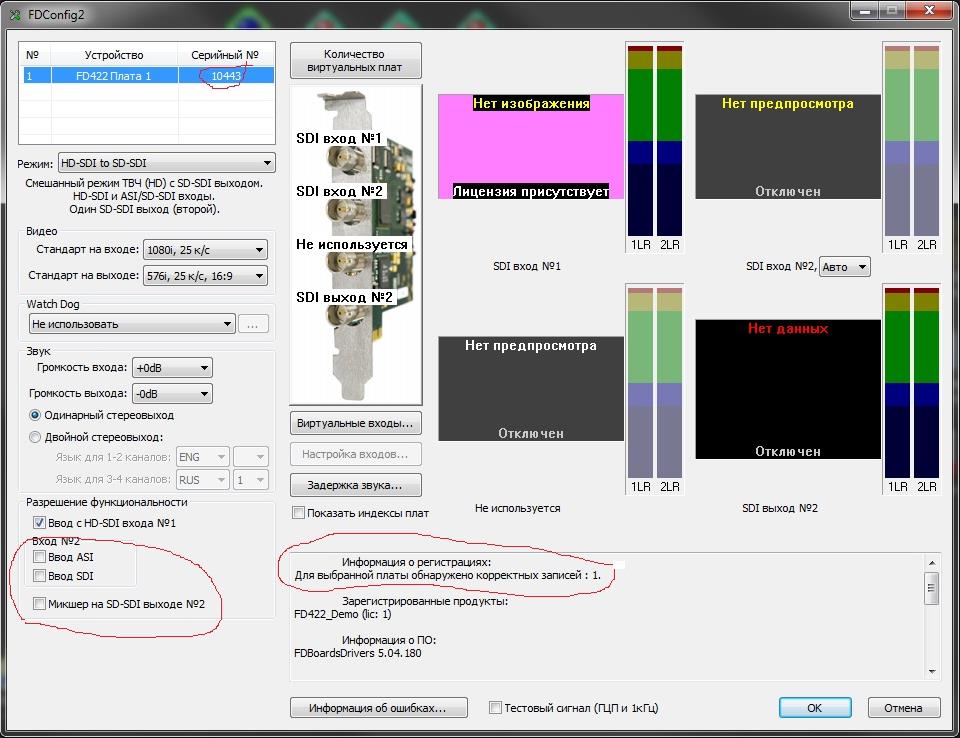Close the FDConfig2 window
The width and height of the screenshot is (960, 738).
929,10
